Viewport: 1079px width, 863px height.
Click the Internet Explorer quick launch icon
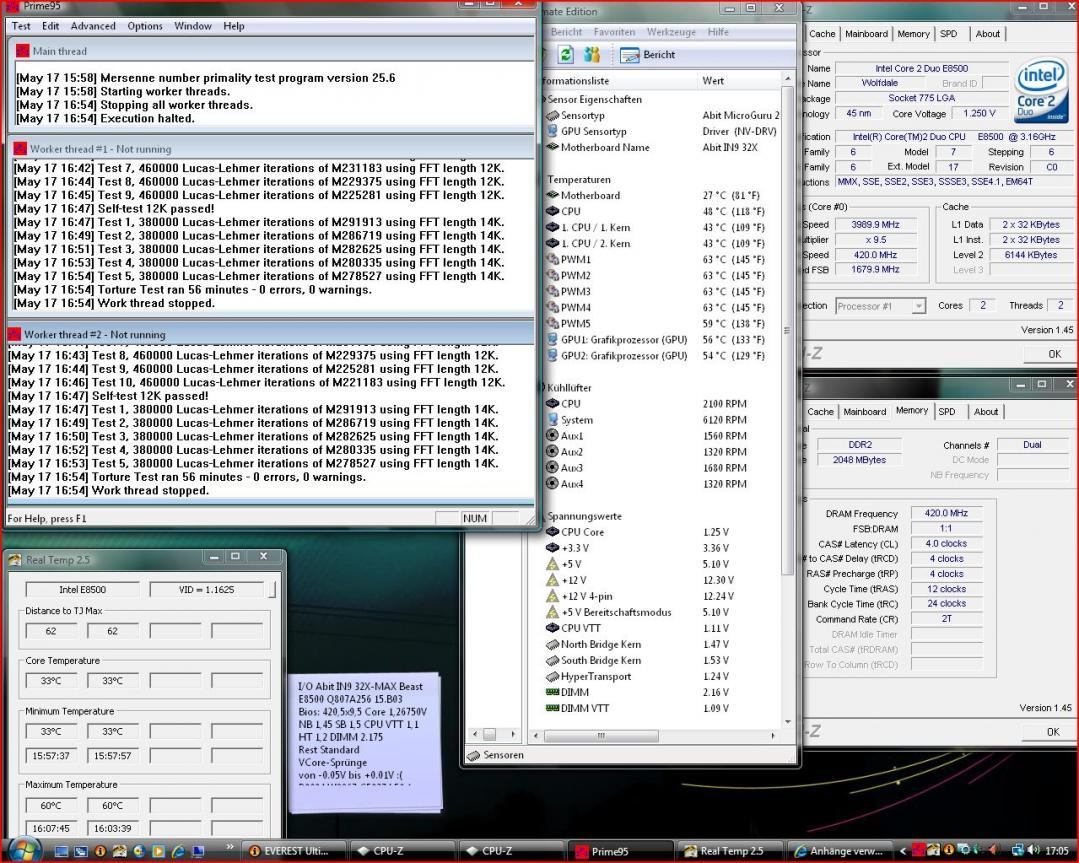pos(178,851)
